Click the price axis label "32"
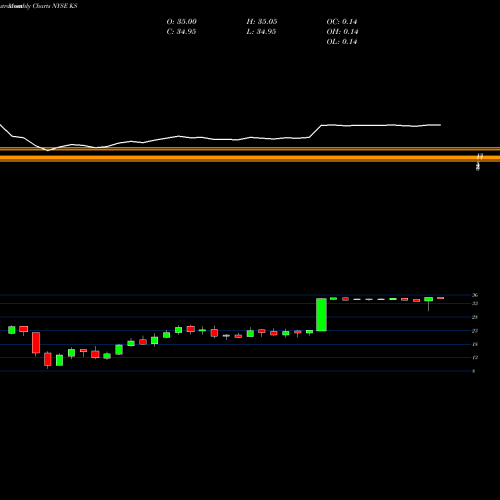The height and width of the screenshot is (500, 500). (x=475, y=303)
